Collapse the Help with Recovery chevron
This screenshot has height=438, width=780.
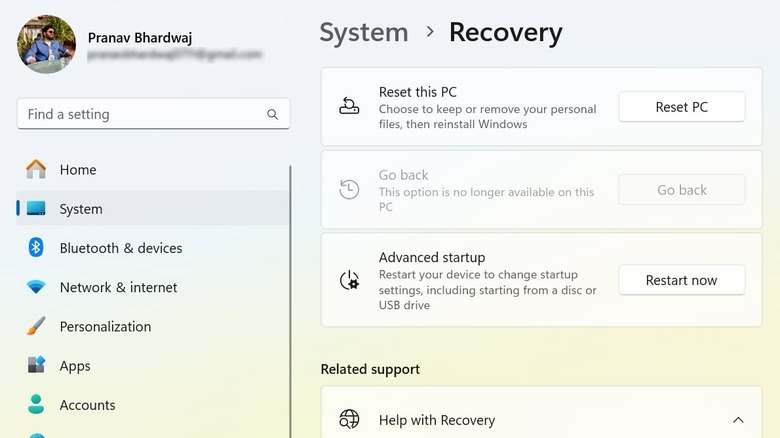pyautogui.click(x=738, y=420)
